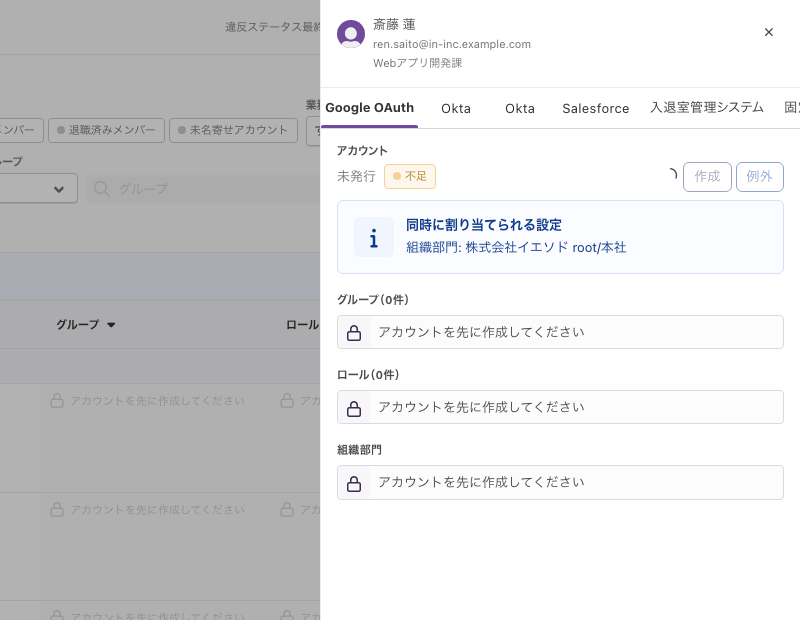Click the アカウント section label
The image size is (800, 620).
pyautogui.click(x=362, y=151)
